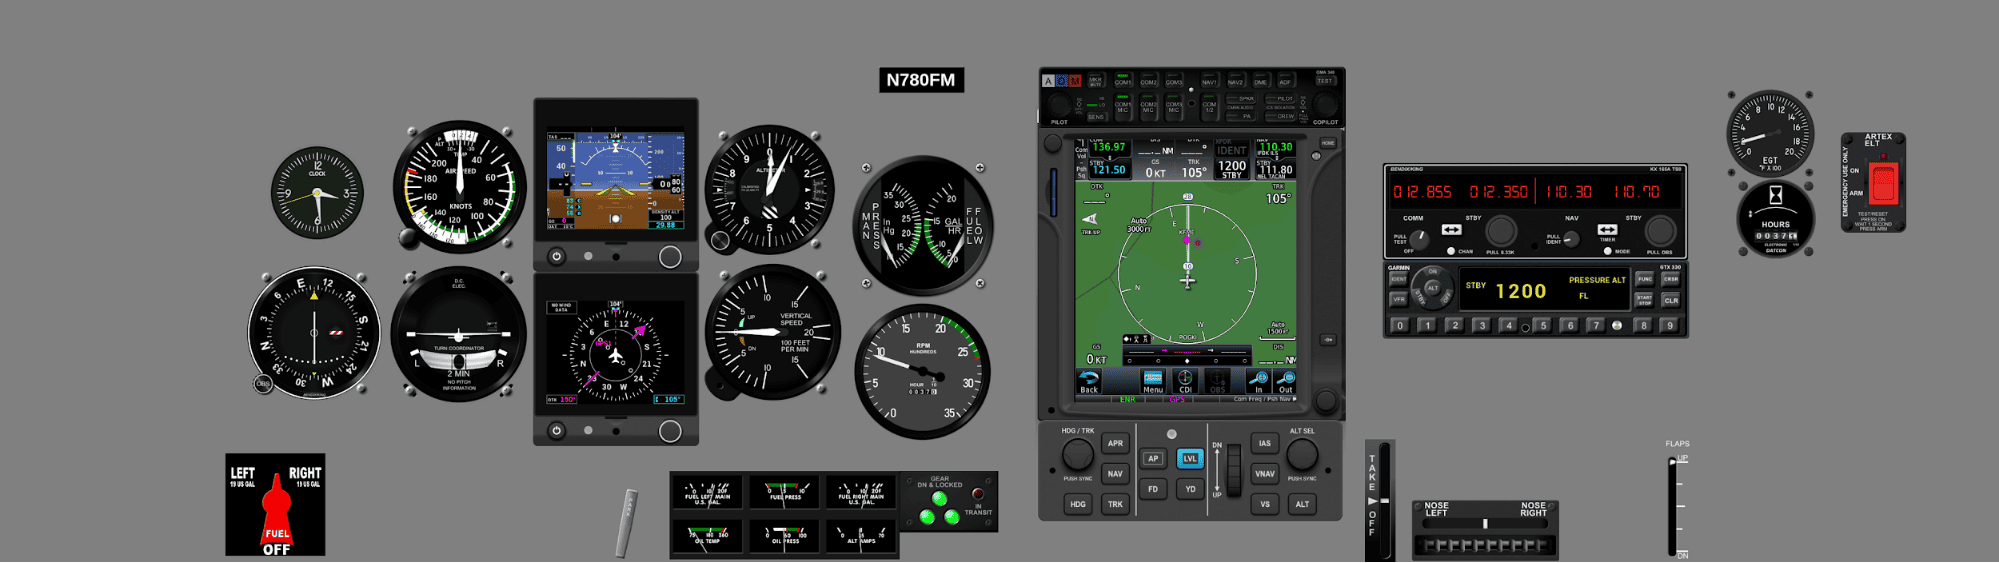Click the NAV standby frequency tuning knob
Screen dimensions: 1999x563
[x=1660, y=231]
